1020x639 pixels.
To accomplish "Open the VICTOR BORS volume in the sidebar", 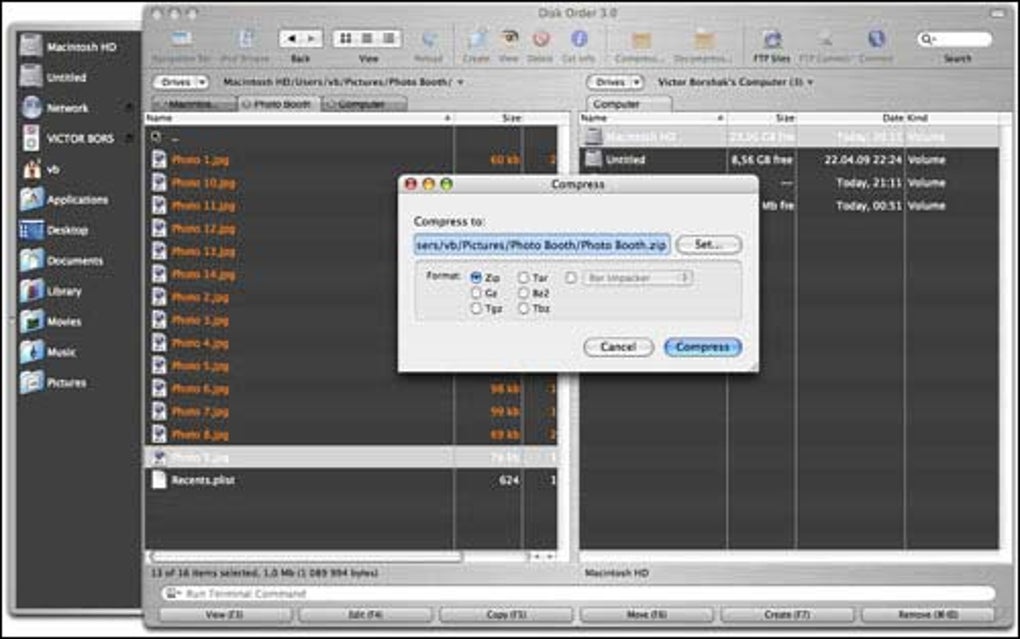I will (67, 138).
